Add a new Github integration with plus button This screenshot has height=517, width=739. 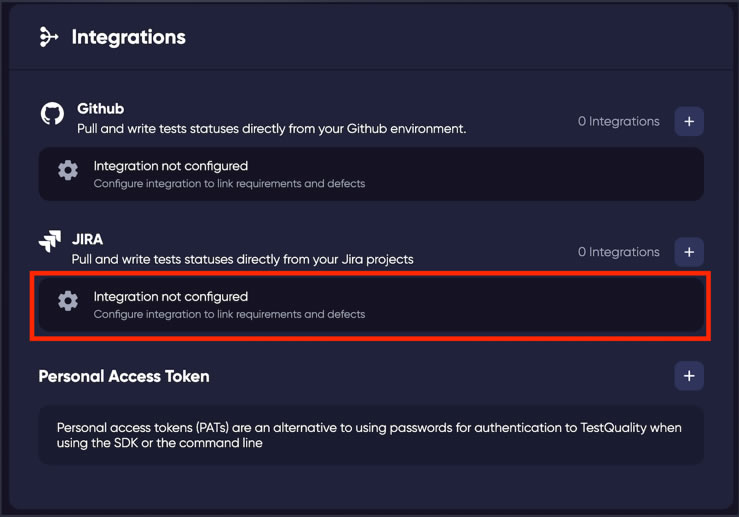[x=689, y=122]
